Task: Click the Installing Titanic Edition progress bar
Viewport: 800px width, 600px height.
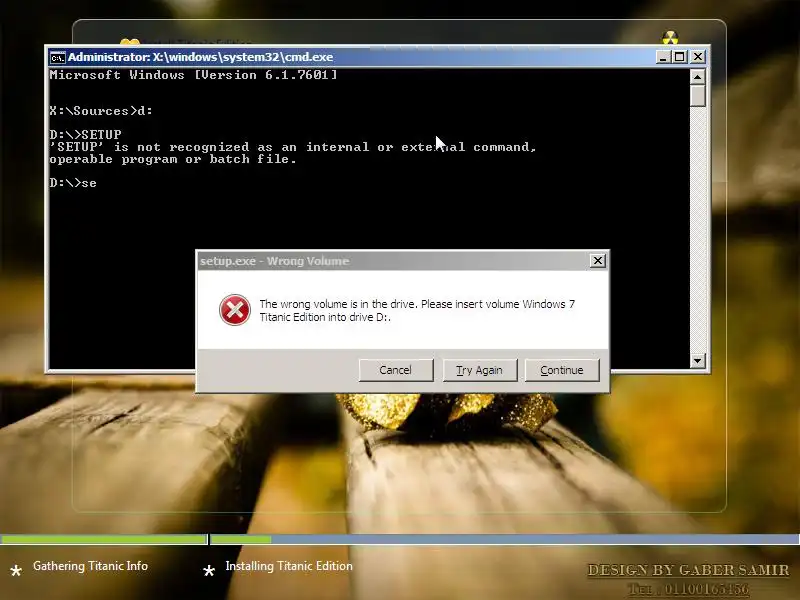Action: click(505, 539)
